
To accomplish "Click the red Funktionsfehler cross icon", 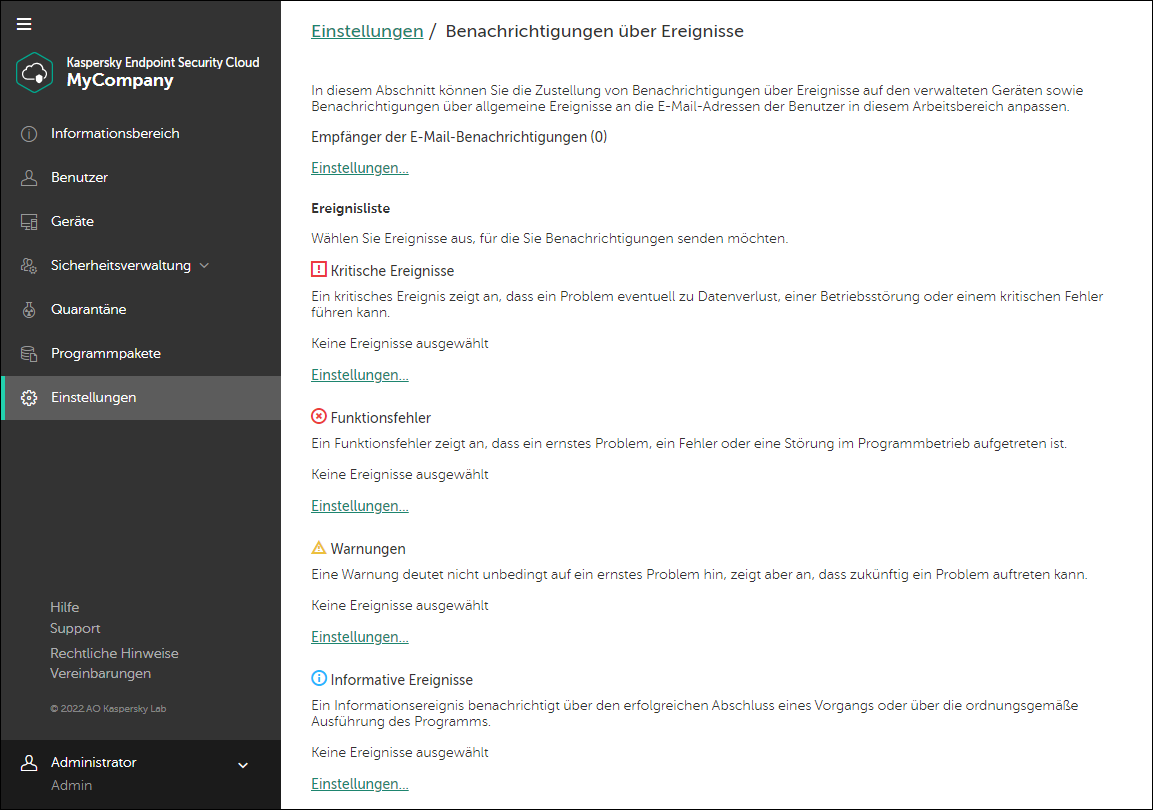I will (x=318, y=417).
